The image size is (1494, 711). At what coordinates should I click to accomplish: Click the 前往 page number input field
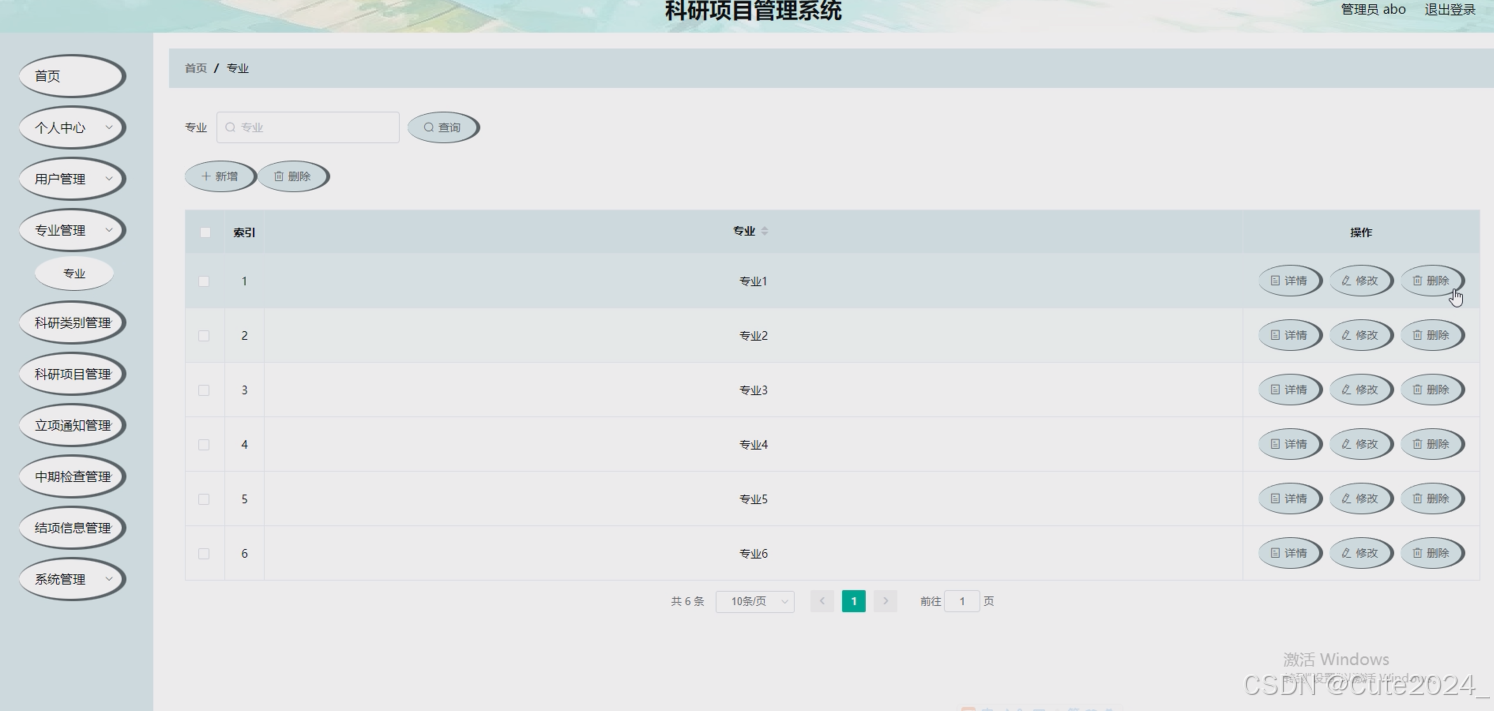pos(962,601)
